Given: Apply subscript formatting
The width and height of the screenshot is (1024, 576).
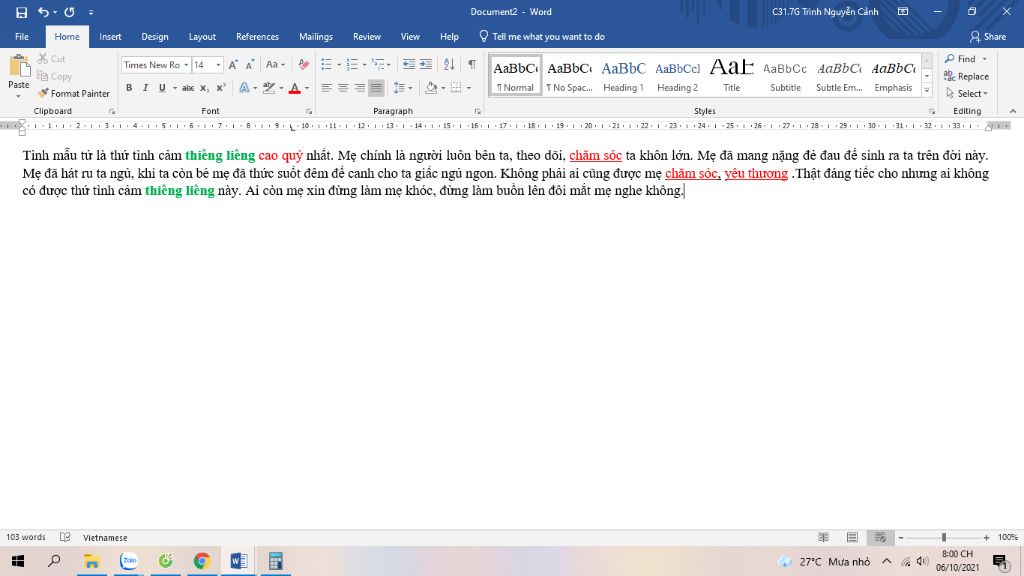Looking at the screenshot, I should 204,88.
